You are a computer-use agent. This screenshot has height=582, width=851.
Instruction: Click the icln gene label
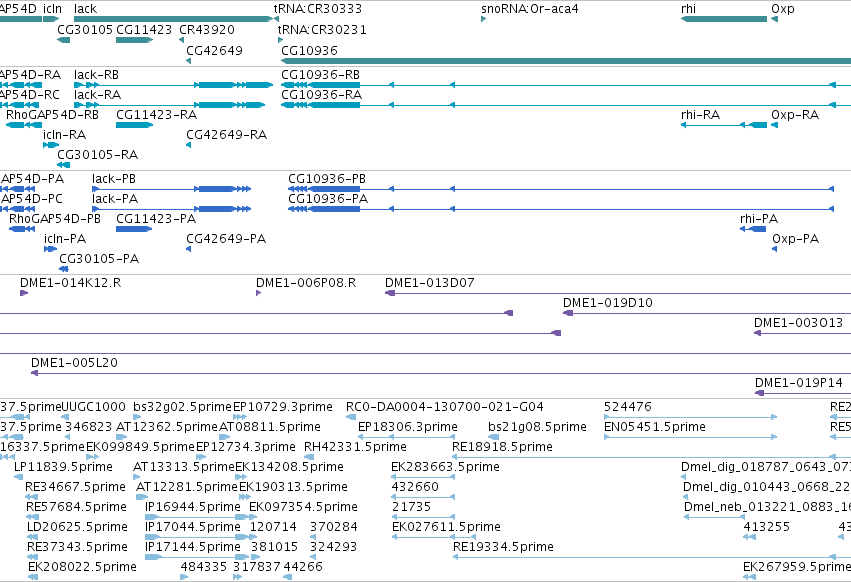(52, 9)
